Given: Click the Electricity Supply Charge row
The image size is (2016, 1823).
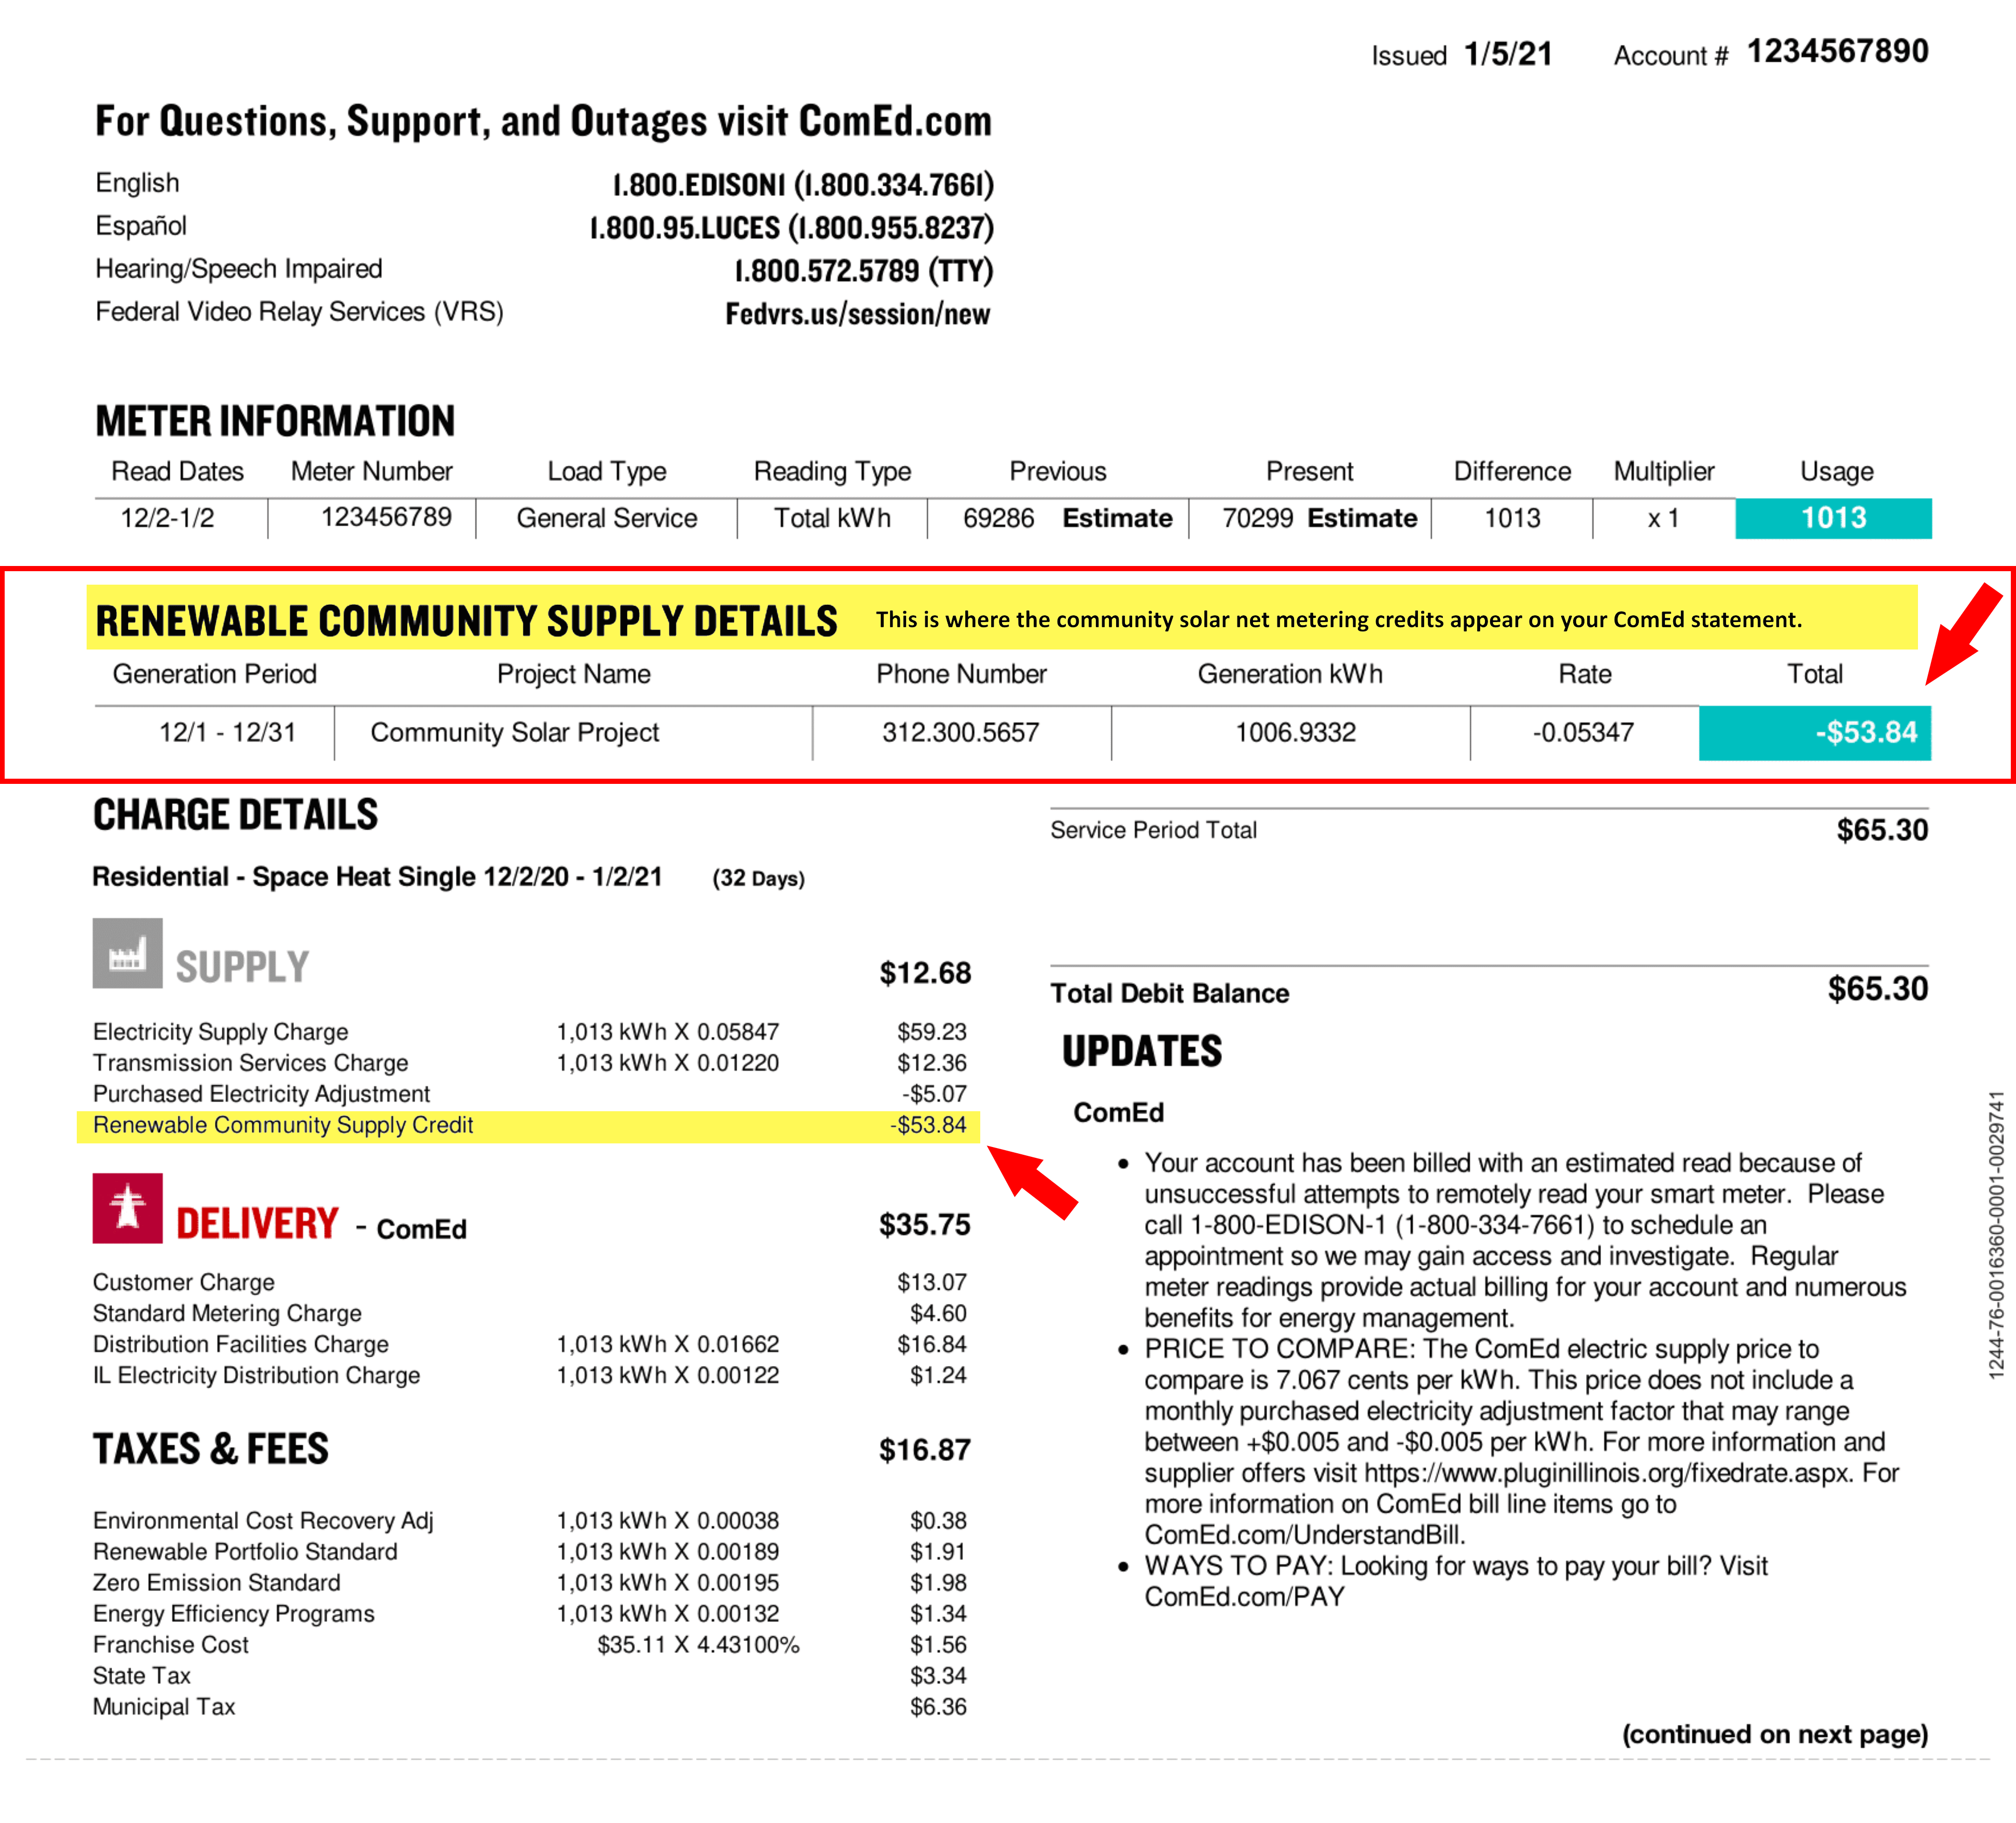Looking at the screenshot, I should pyautogui.click(x=530, y=1031).
